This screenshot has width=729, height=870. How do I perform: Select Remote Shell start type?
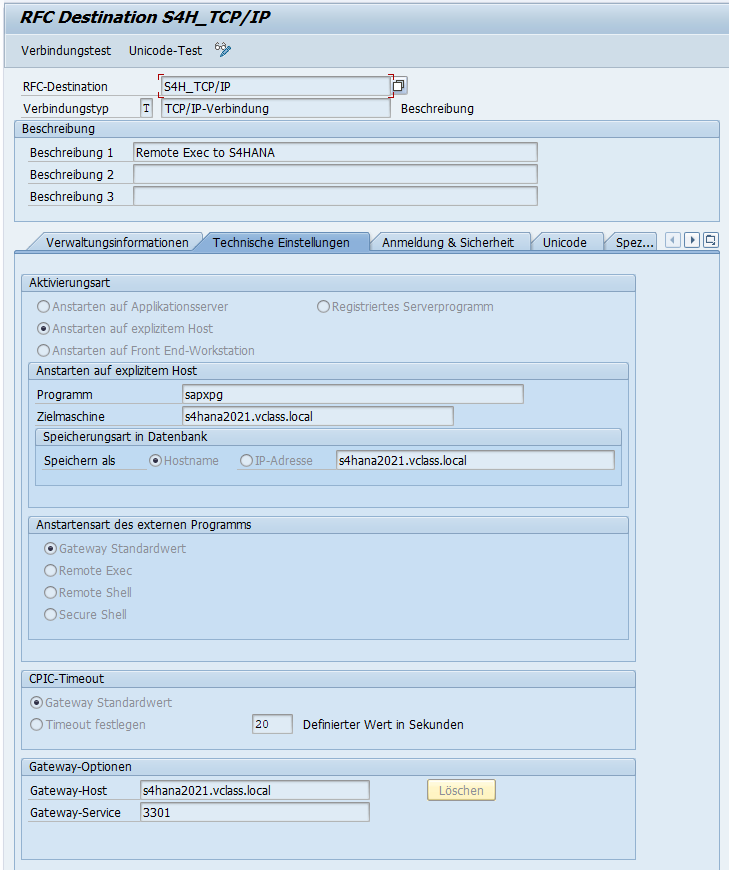click(50, 593)
